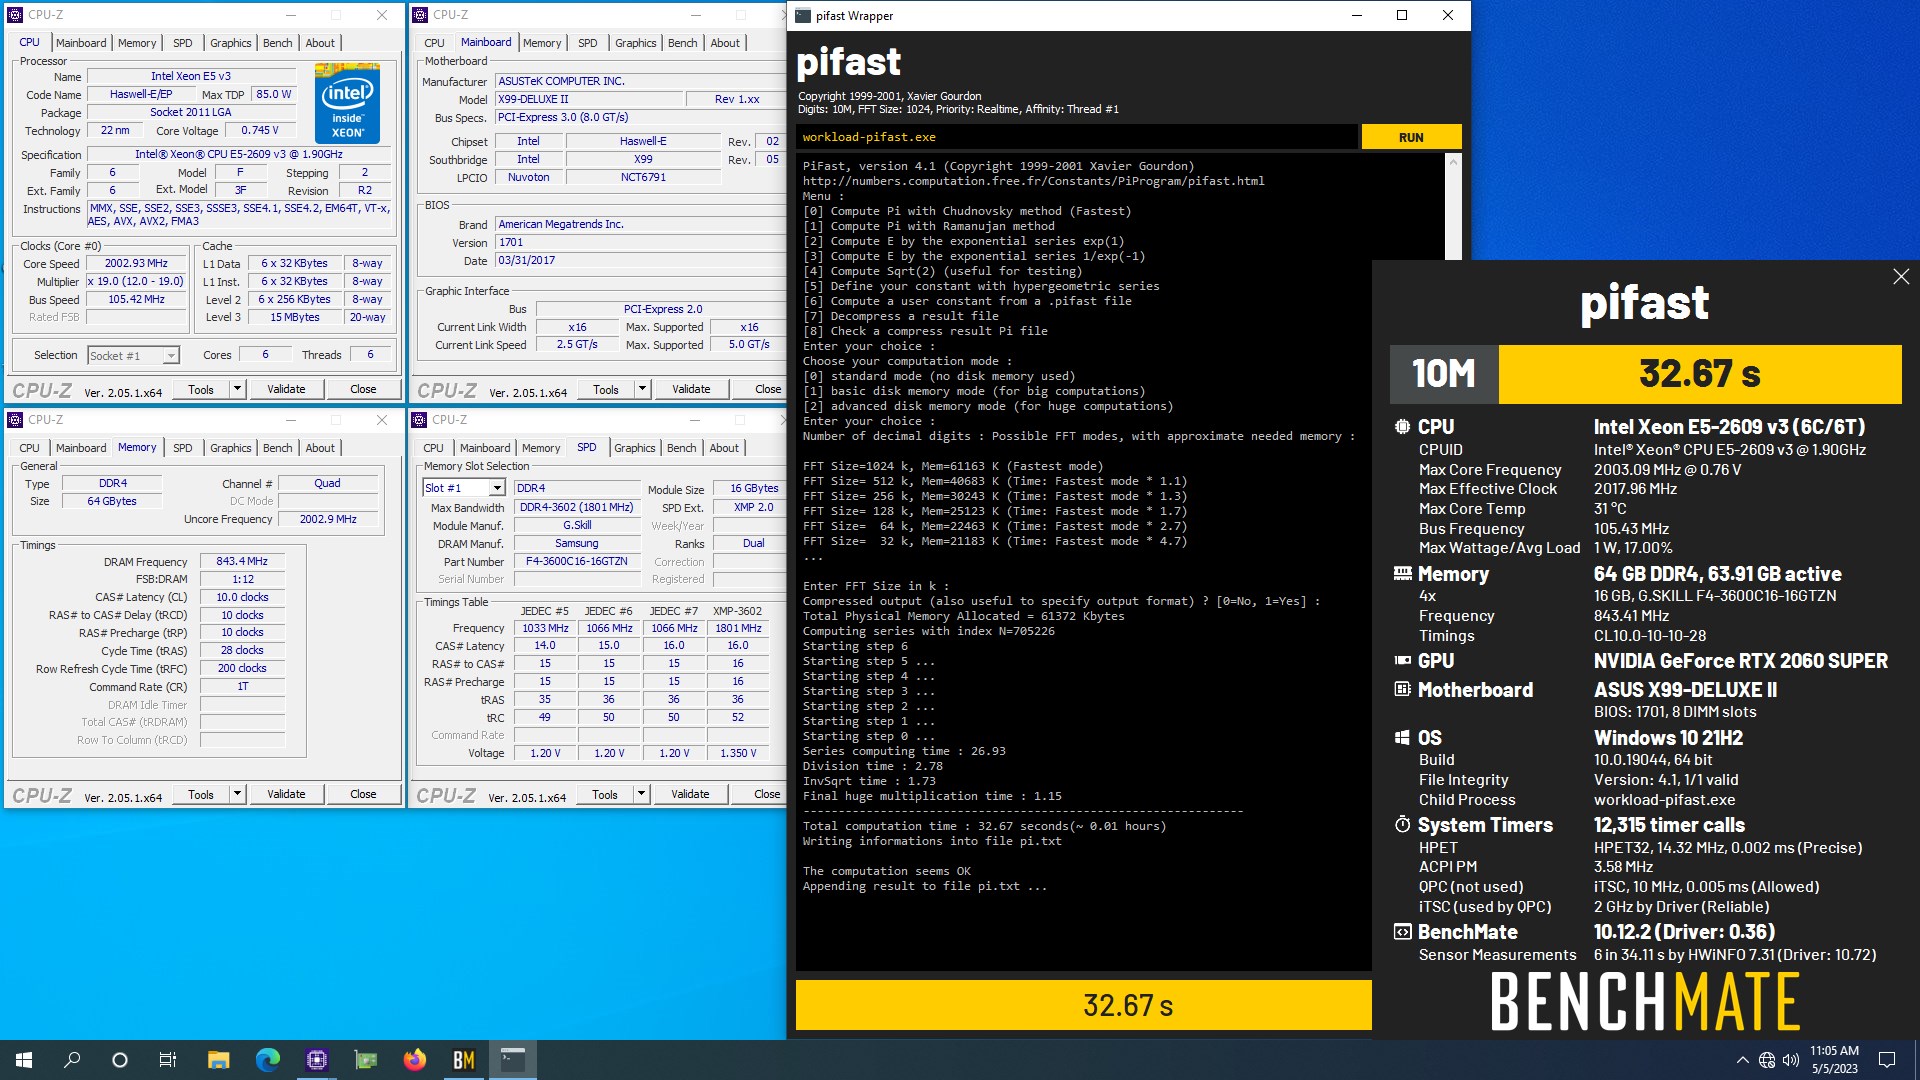
Task: Open Bench tab in CPU window
Action: pyautogui.click(x=278, y=43)
